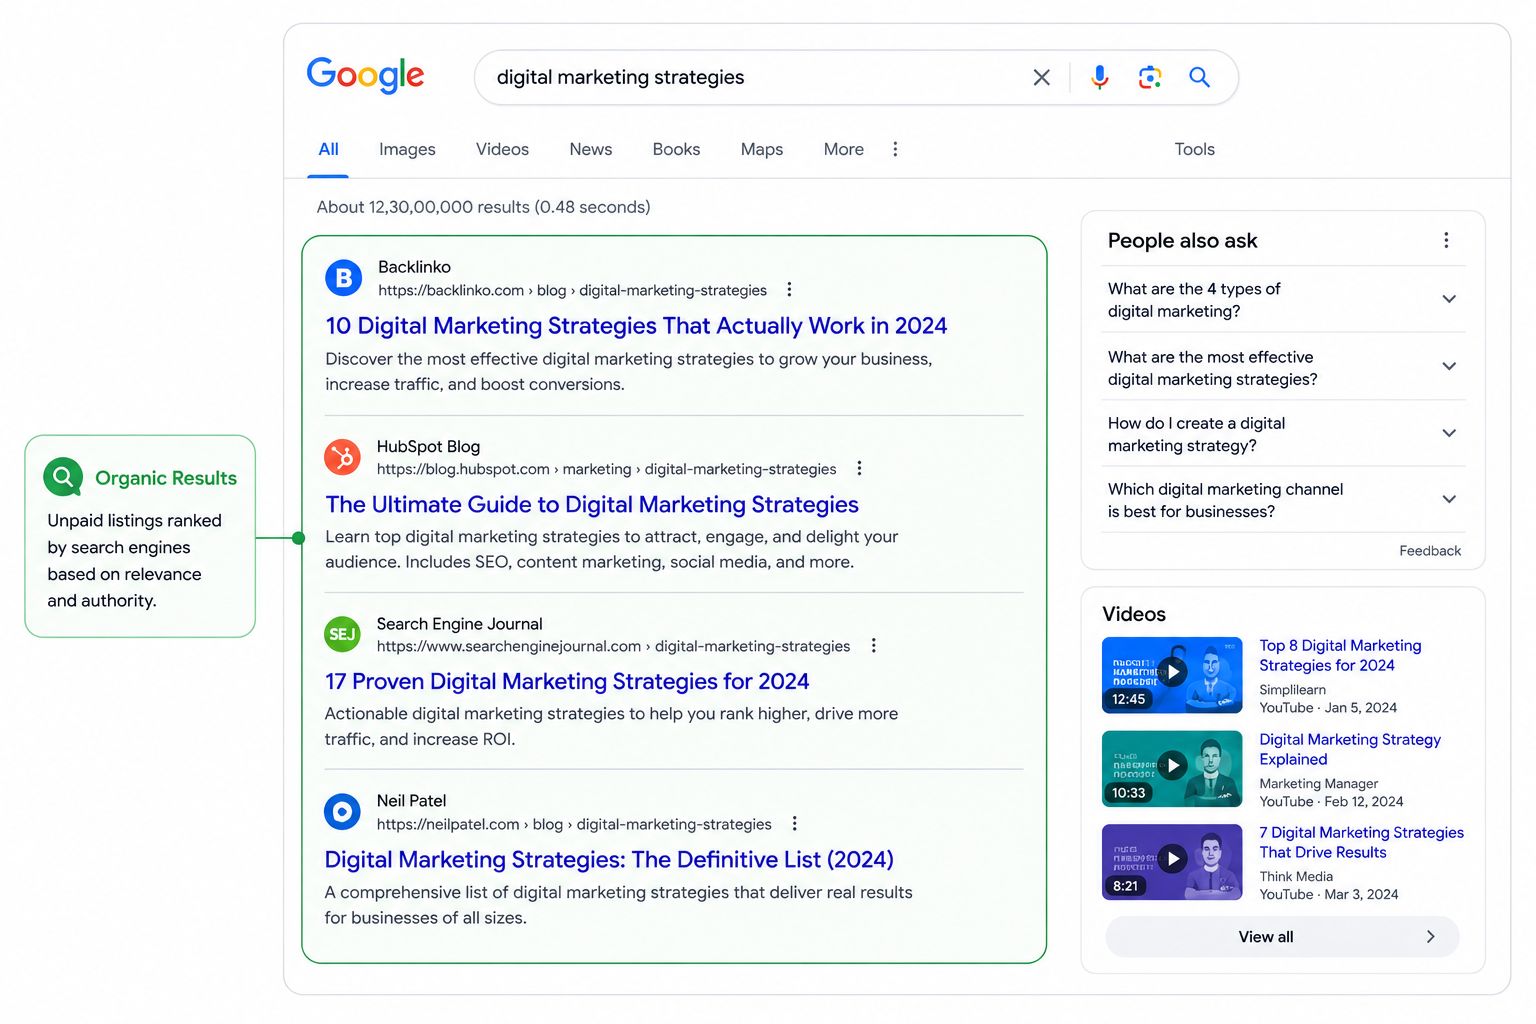Click the YouTube · Jan 5, 2024 text
Image resolution: width=1536 pixels, height=1024 pixels.
(x=1328, y=708)
